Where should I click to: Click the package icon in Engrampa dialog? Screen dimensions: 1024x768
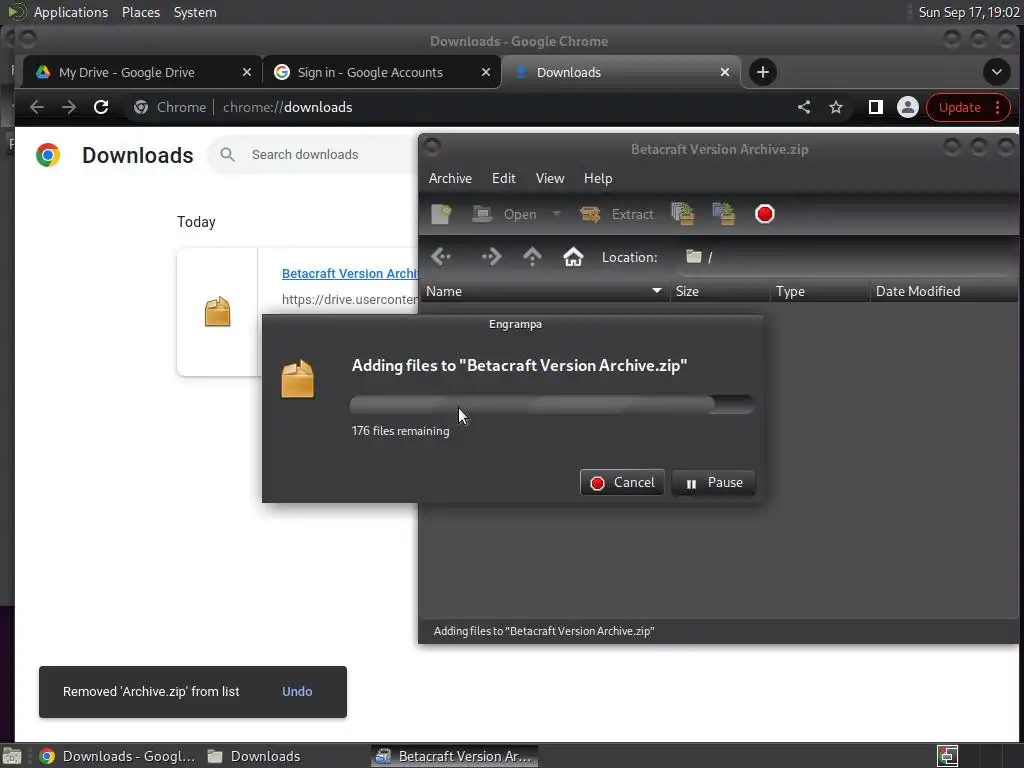(298, 379)
